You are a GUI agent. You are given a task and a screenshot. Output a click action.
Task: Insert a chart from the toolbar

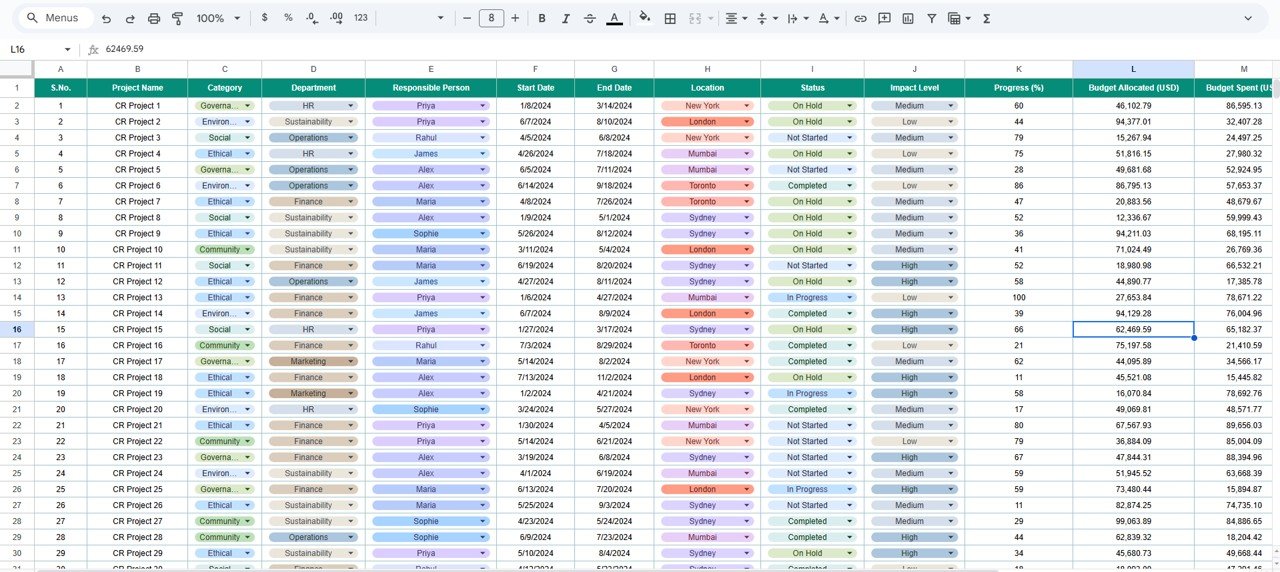point(908,18)
